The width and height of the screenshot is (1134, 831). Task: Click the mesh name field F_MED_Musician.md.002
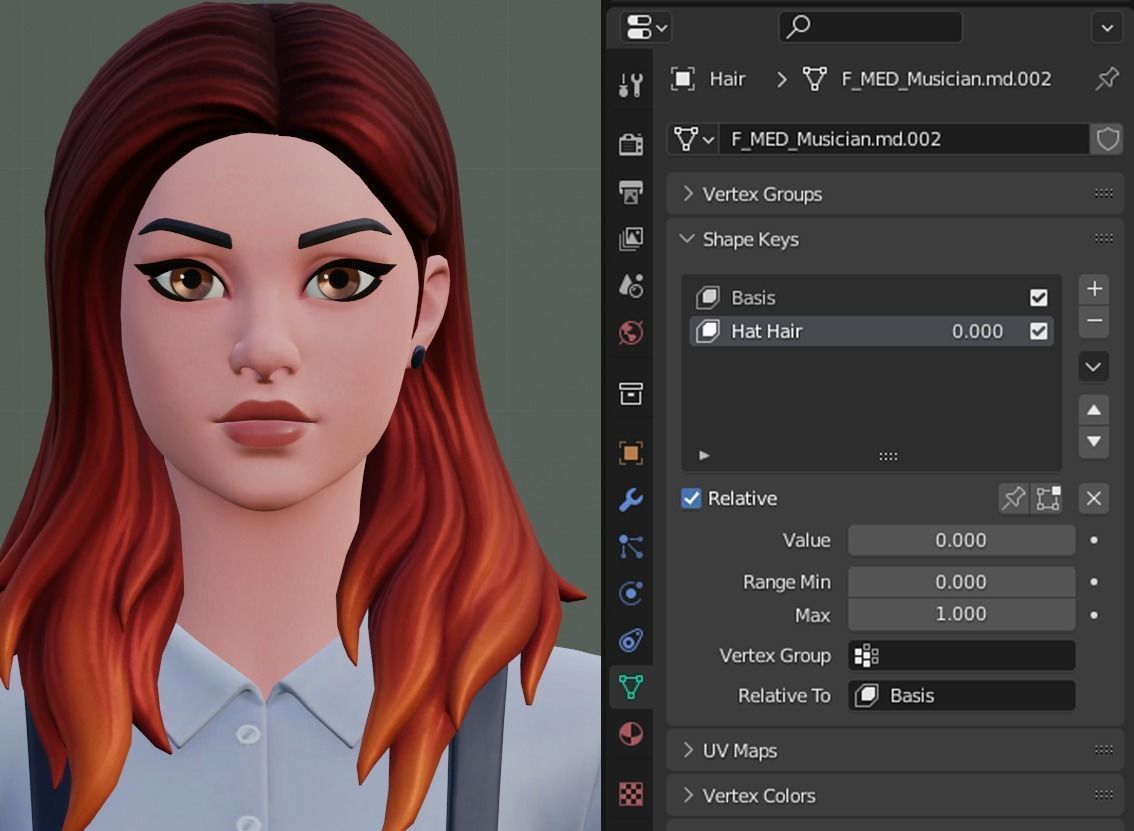tap(903, 139)
